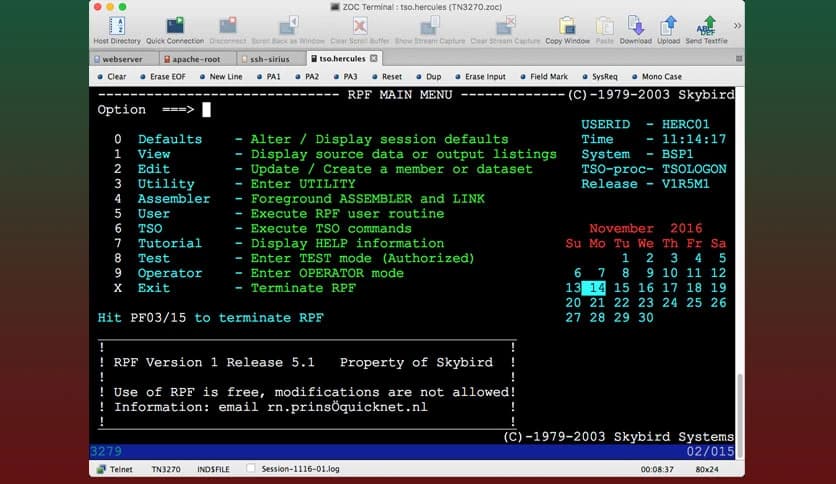836x484 pixels.
Task: Click the USERID value HERC01
Action: (686, 124)
